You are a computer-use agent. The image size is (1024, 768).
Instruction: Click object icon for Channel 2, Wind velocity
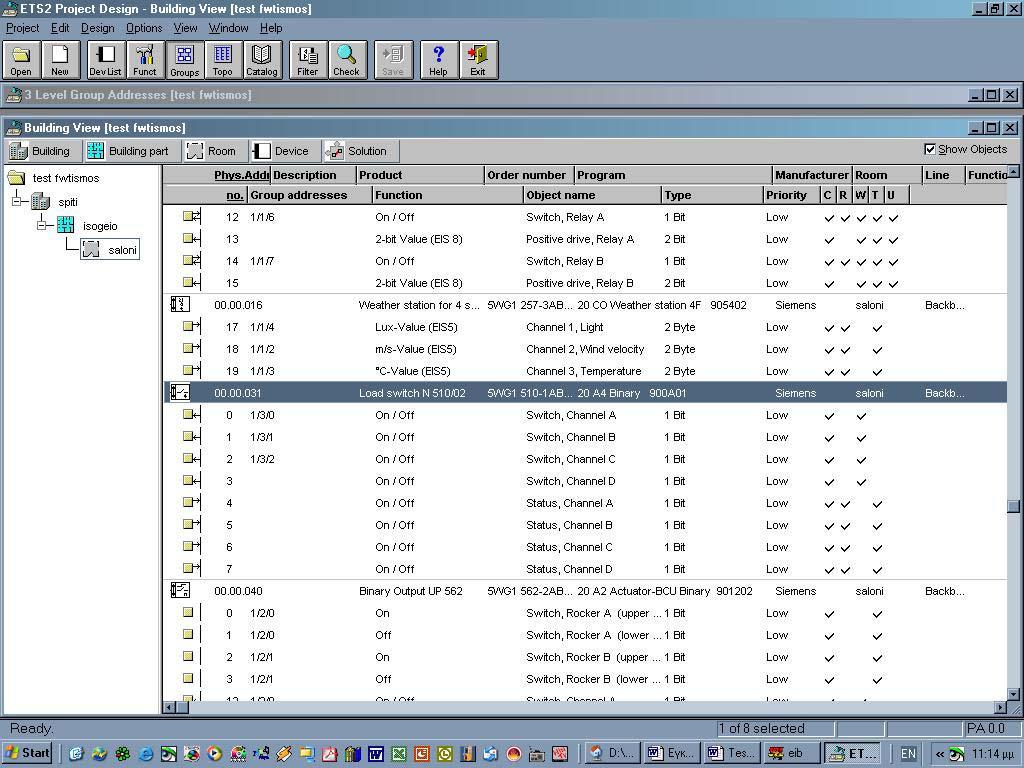click(191, 348)
